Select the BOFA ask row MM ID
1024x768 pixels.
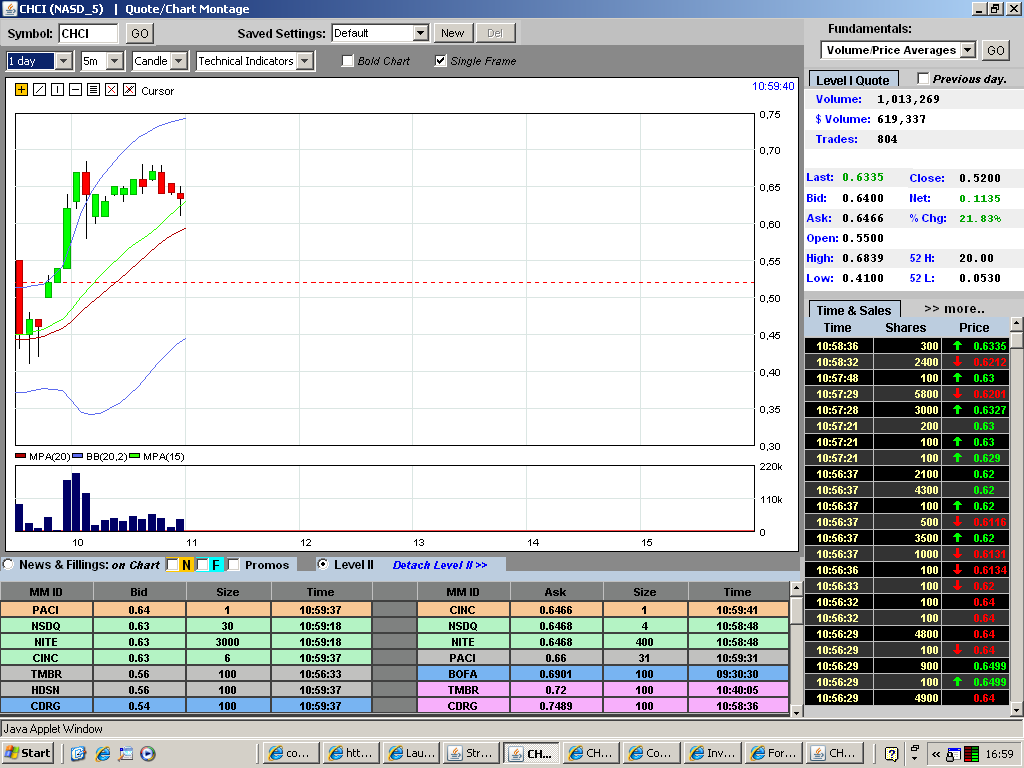(462, 673)
